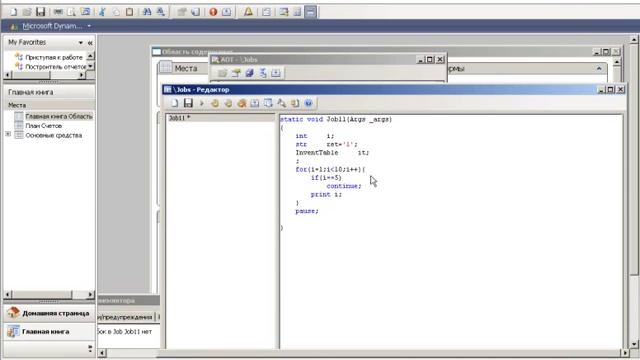Viewport: 640px width, 360px height.
Task: Click the highlighted last icon in the main toolbar
Action: pyautogui.click(x=311, y=12)
